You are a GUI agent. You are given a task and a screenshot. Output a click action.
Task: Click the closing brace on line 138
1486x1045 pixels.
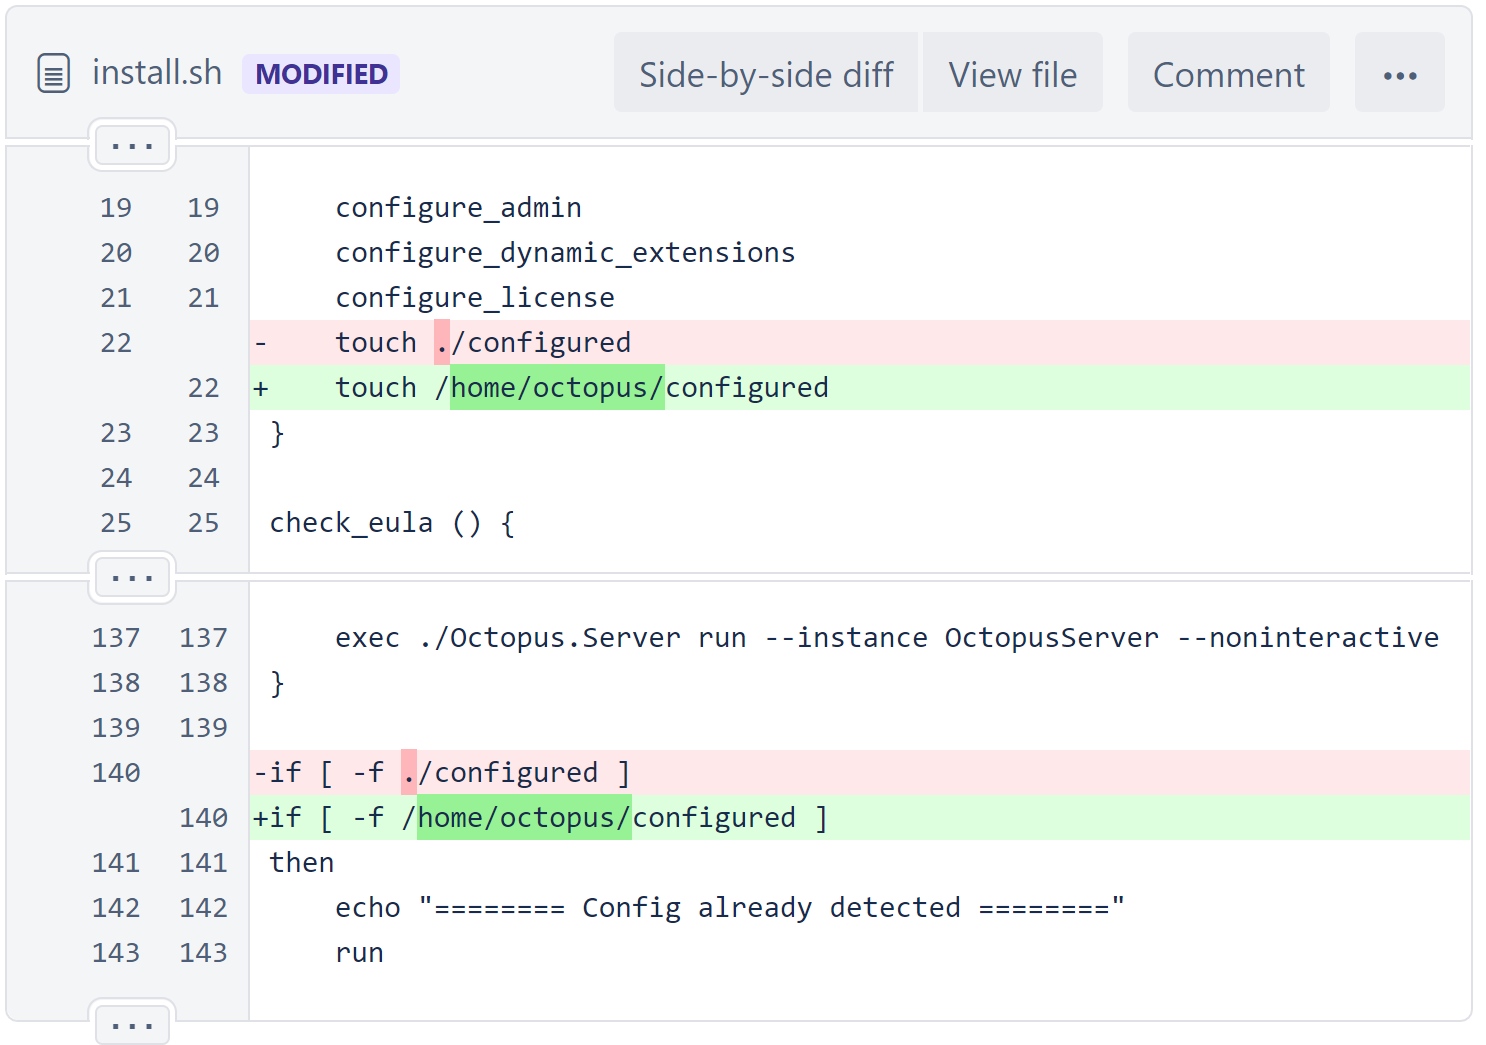click(277, 683)
